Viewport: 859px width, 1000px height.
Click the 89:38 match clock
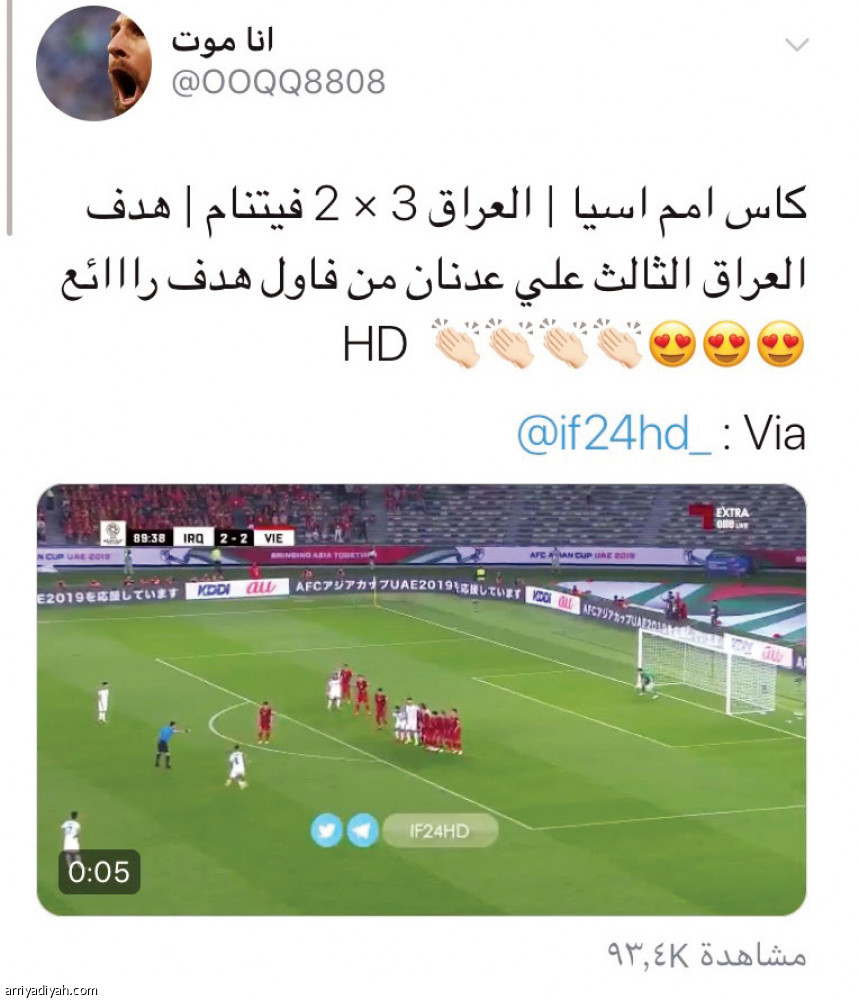pyautogui.click(x=149, y=538)
